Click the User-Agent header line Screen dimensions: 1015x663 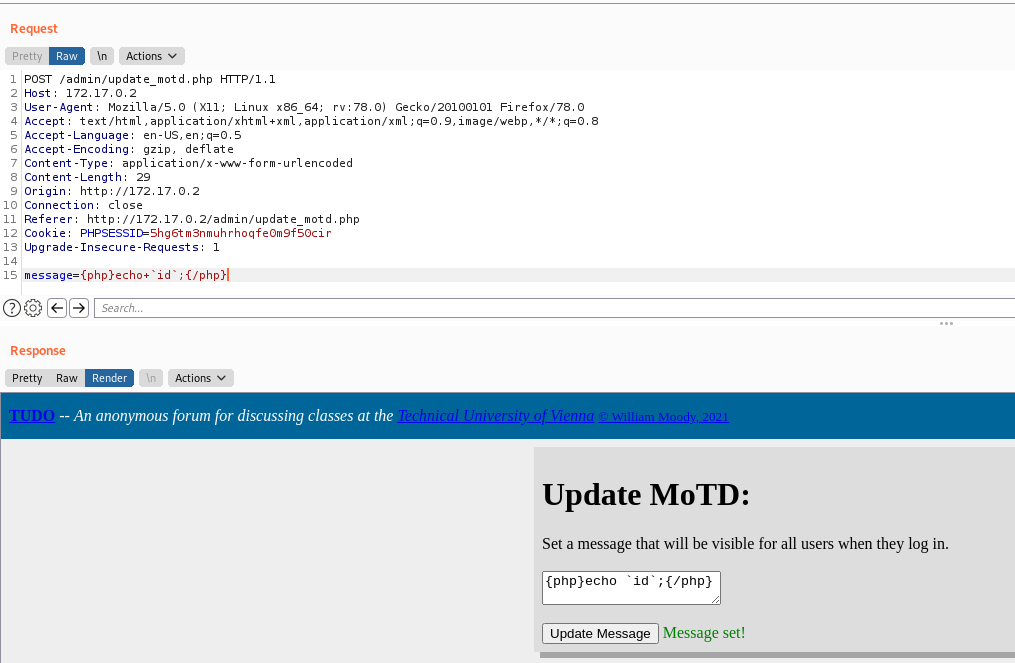[x=304, y=107]
